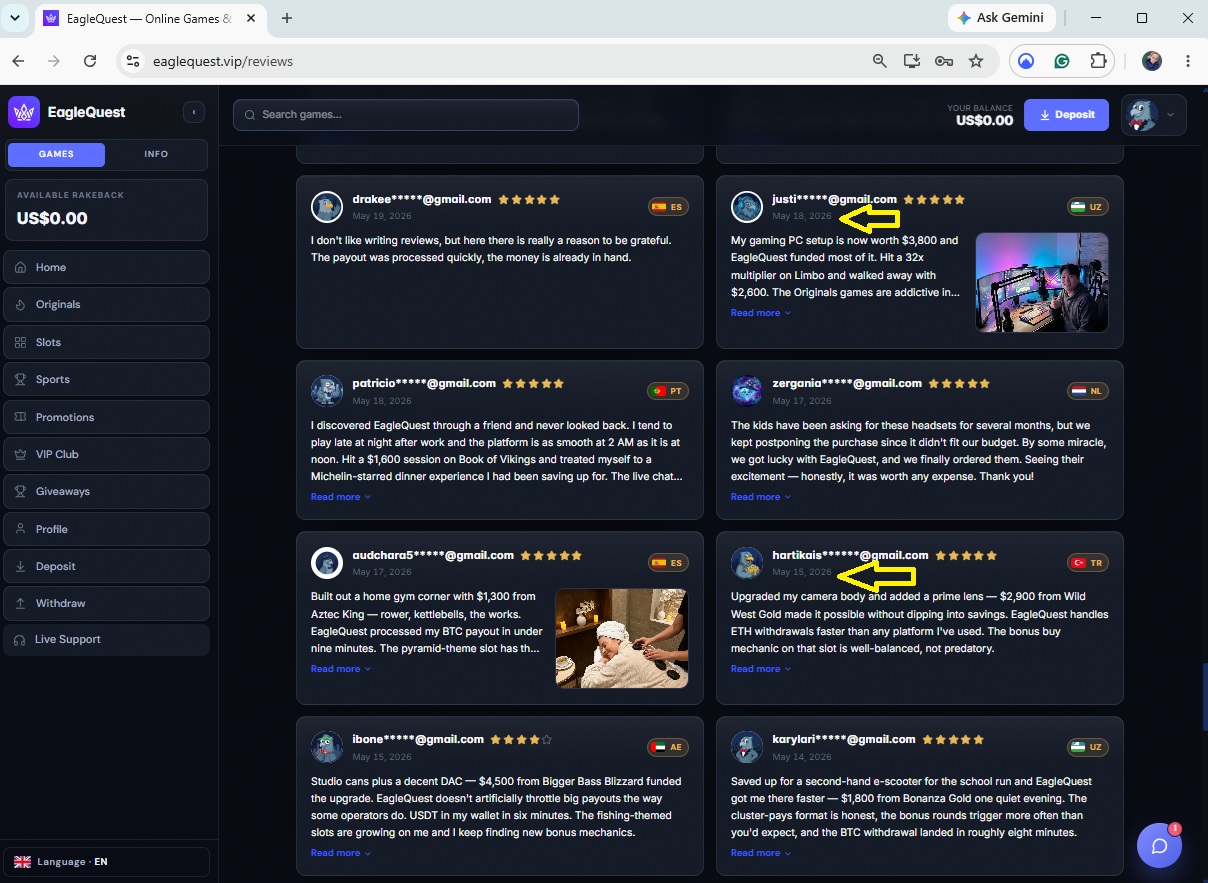Click the star rating on ibone review
The image size is (1208, 883).
(521, 740)
